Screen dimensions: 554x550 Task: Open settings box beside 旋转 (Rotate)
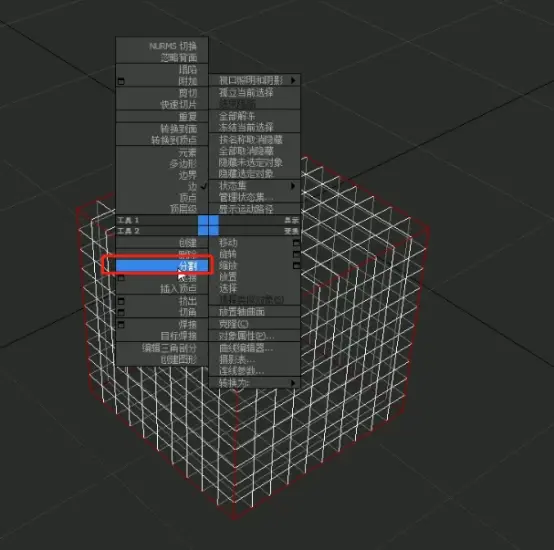pos(296,254)
